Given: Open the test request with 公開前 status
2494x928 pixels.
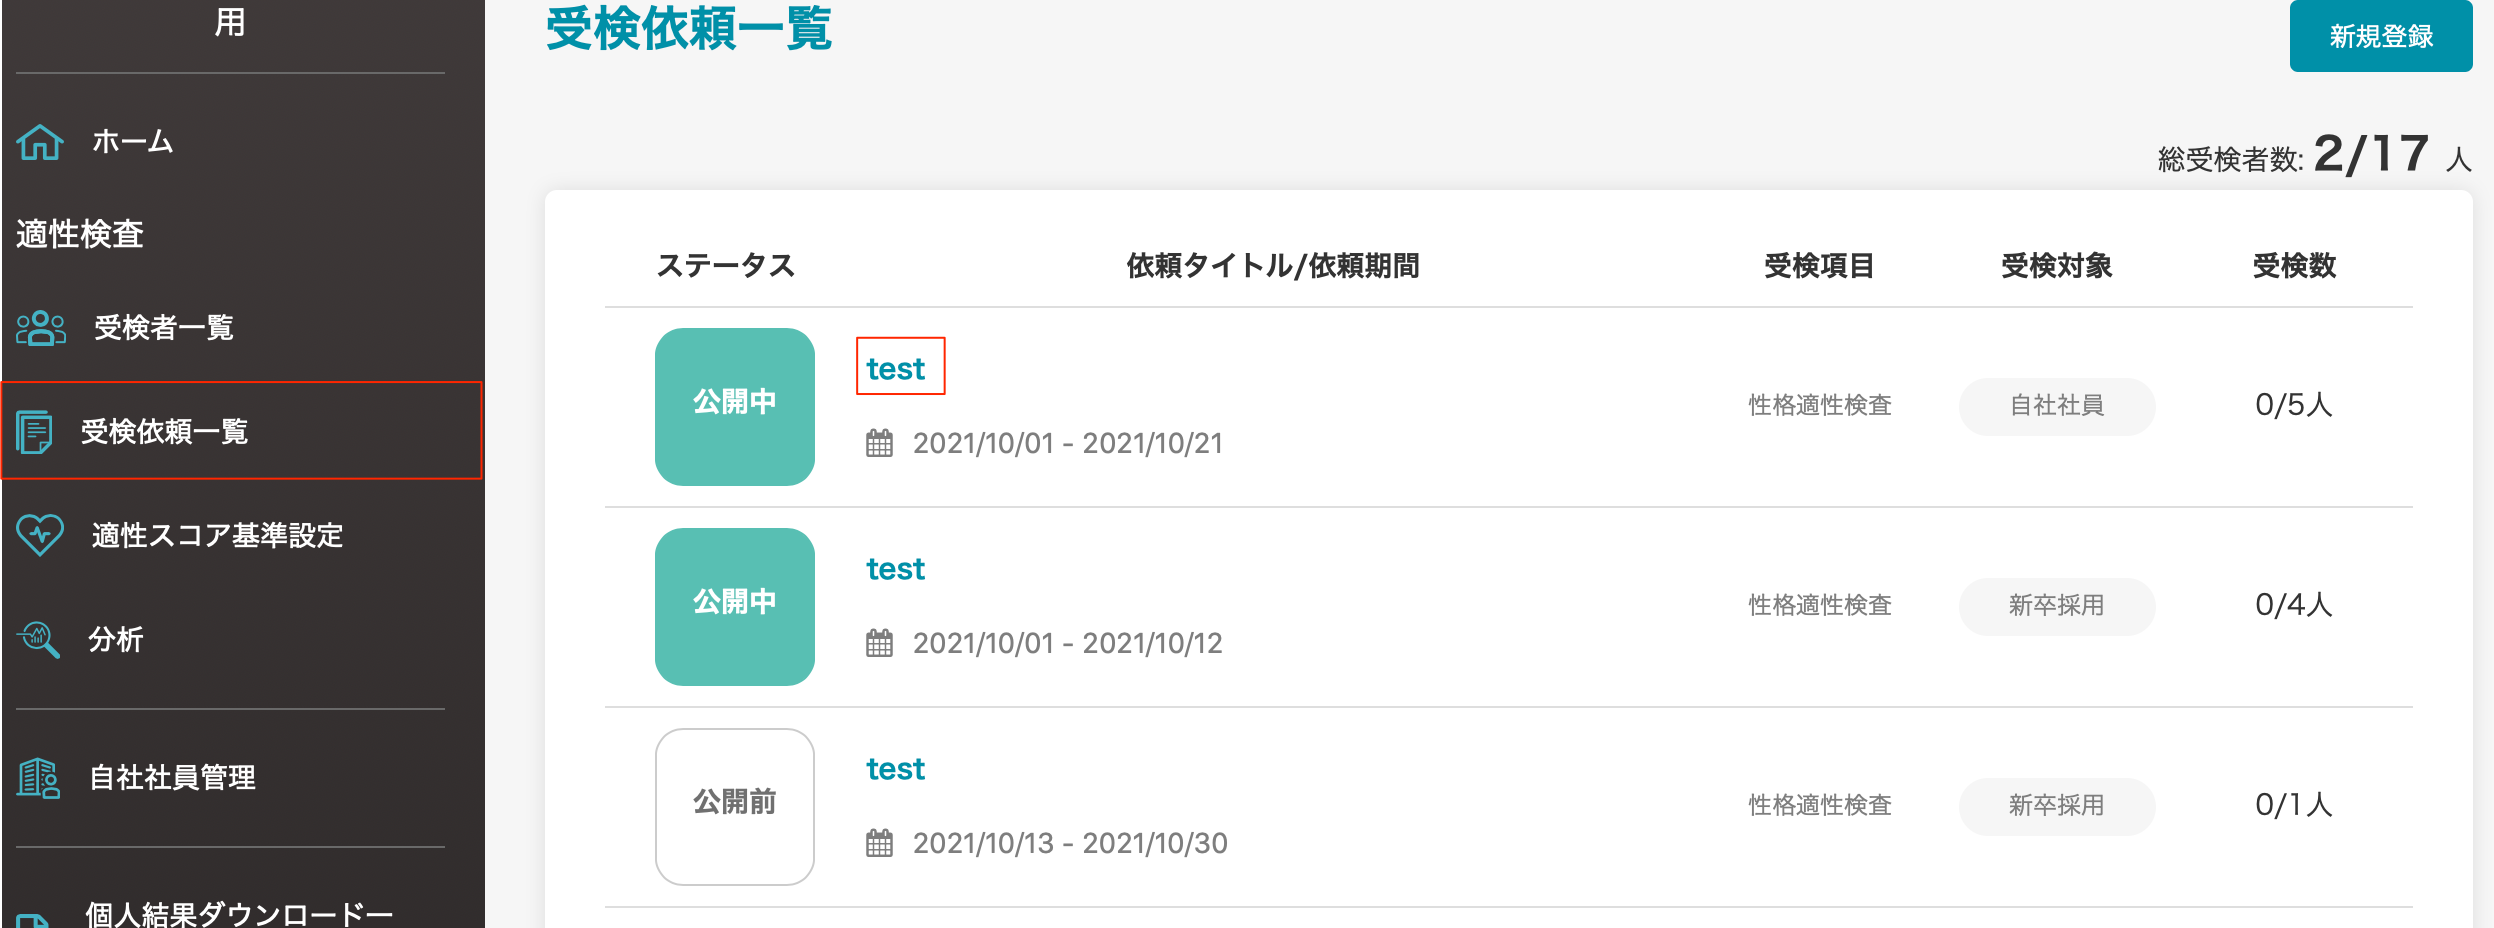Looking at the screenshot, I should click(x=896, y=768).
